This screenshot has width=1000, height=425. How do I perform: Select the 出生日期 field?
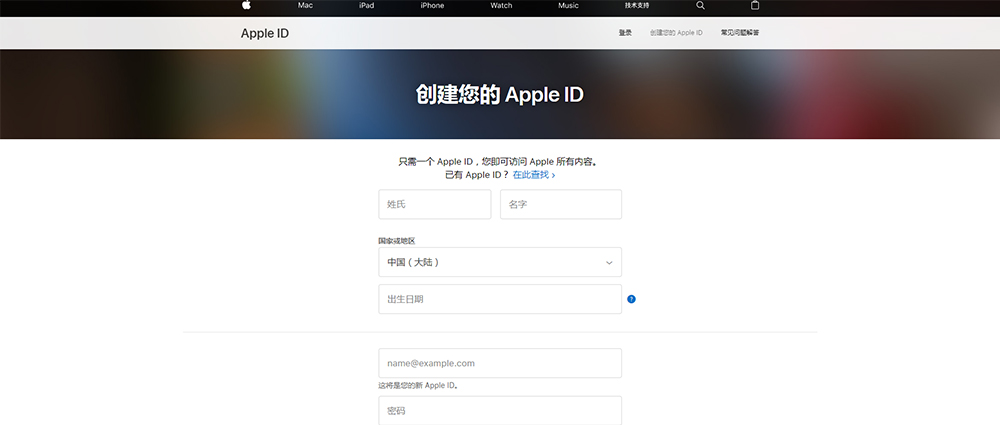[499, 299]
